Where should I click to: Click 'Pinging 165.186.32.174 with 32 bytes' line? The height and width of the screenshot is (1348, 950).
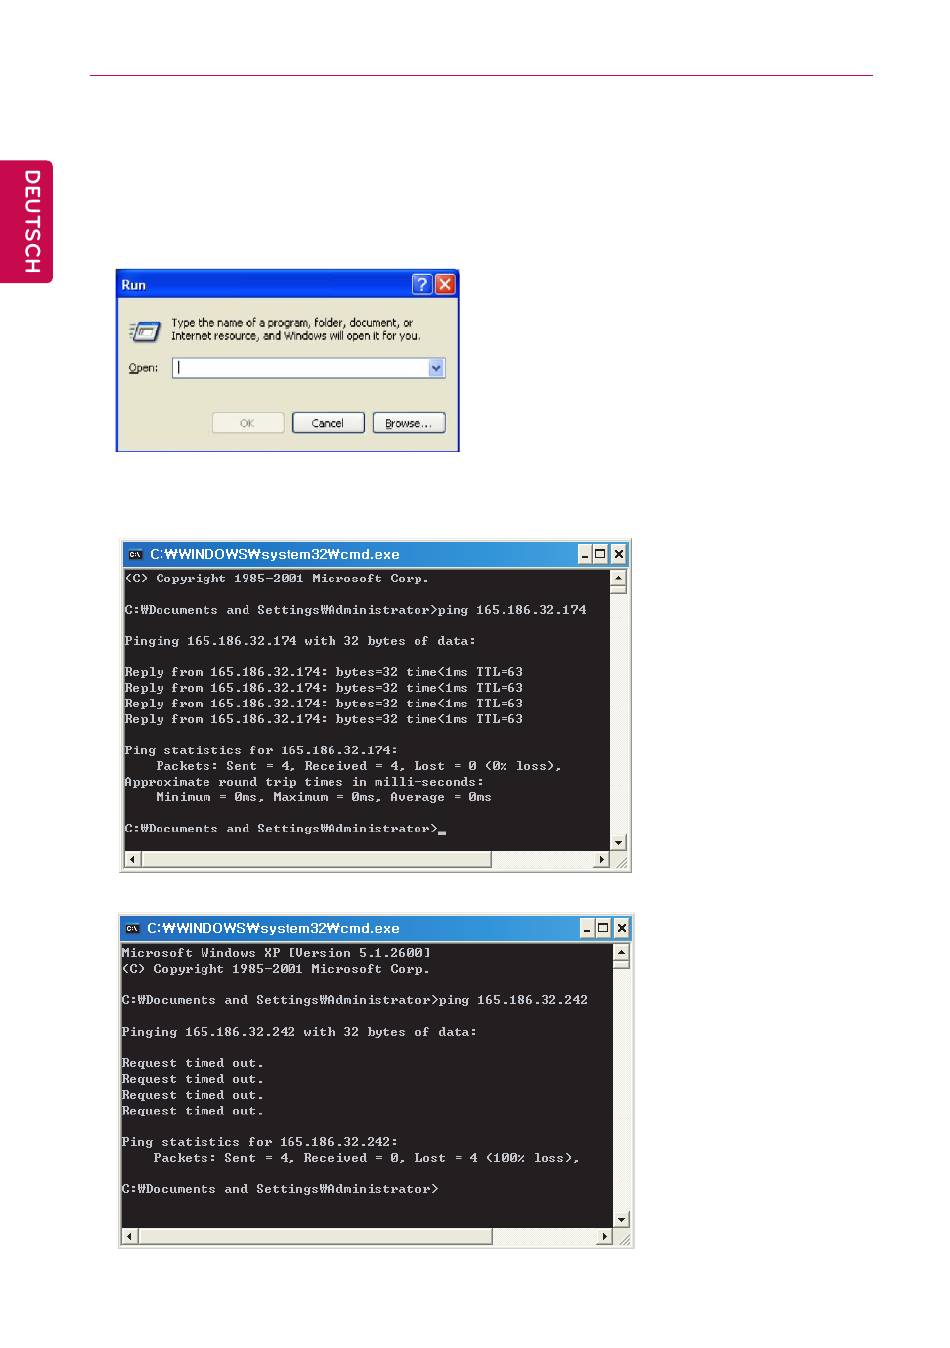click(x=300, y=641)
